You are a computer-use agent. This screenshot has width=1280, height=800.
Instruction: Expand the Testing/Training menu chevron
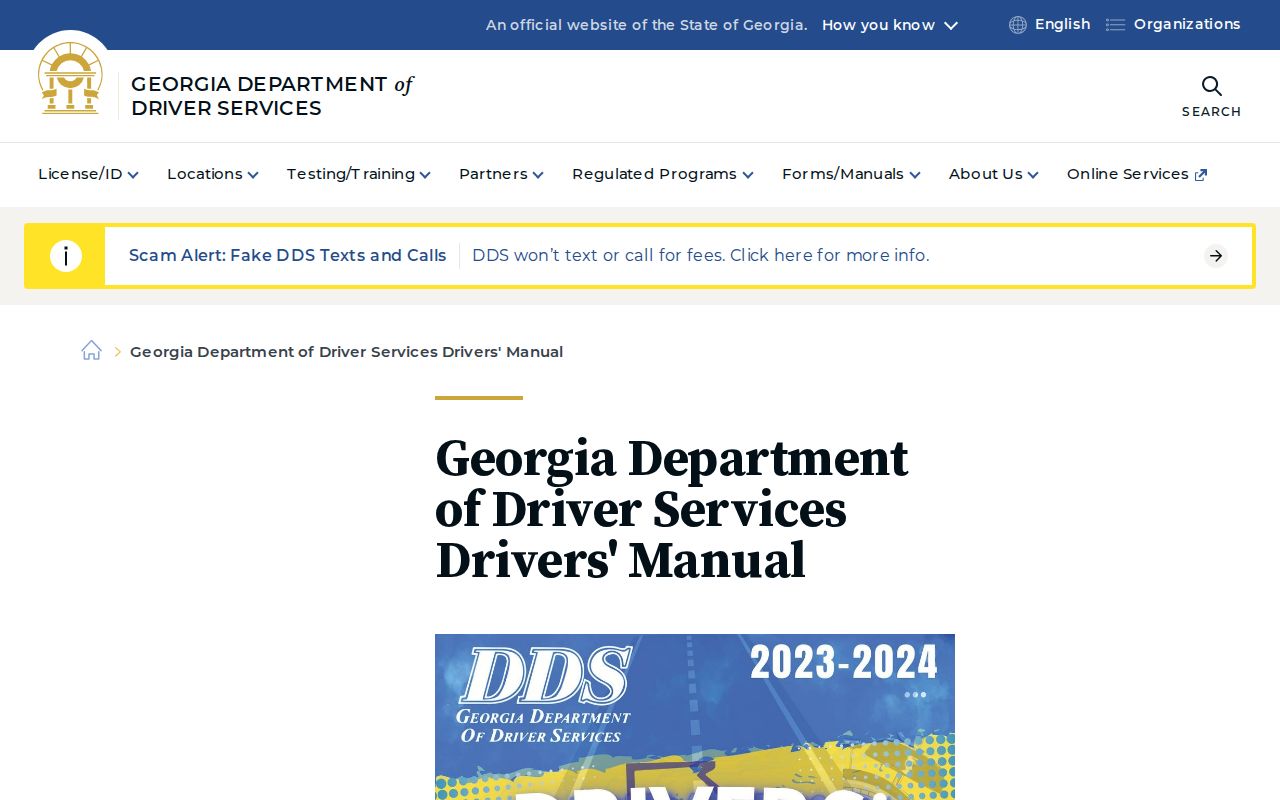(425, 175)
